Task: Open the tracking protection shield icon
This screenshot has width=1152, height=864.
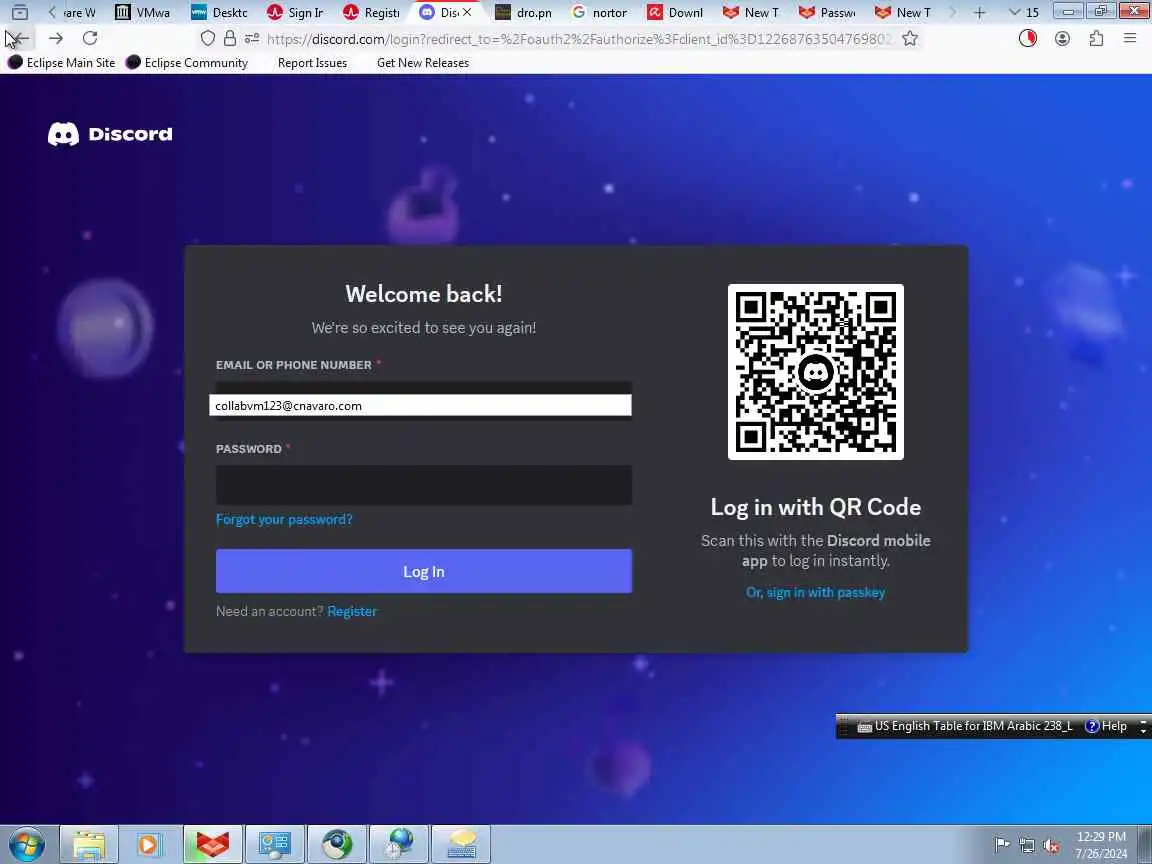Action: pyautogui.click(x=208, y=39)
